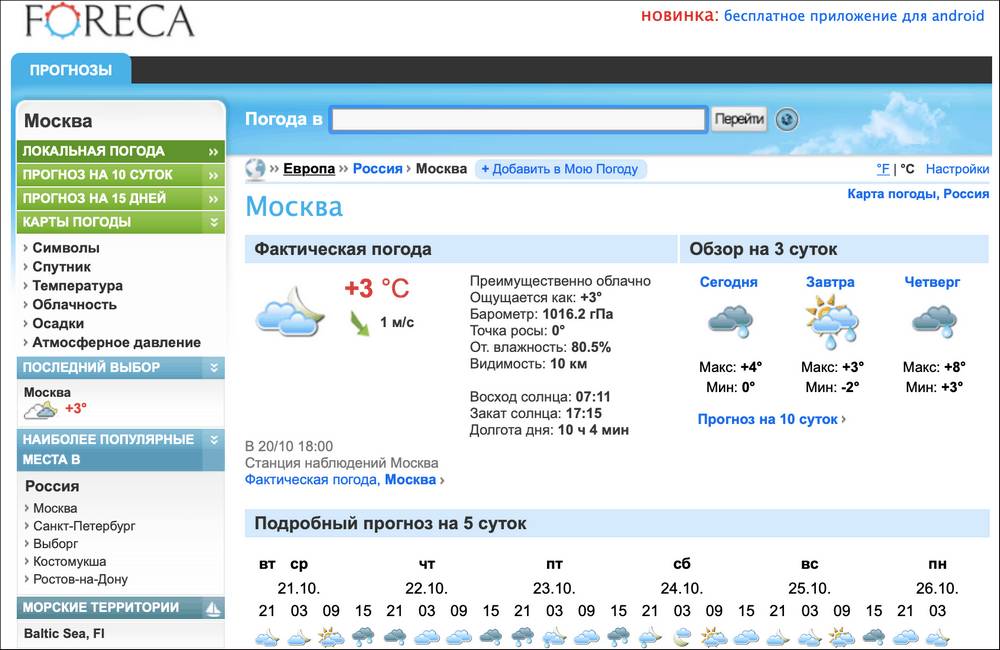The height and width of the screenshot is (650, 1000).
Task: Collapse Наиболее популярные места panel
Action: [x=213, y=440]
